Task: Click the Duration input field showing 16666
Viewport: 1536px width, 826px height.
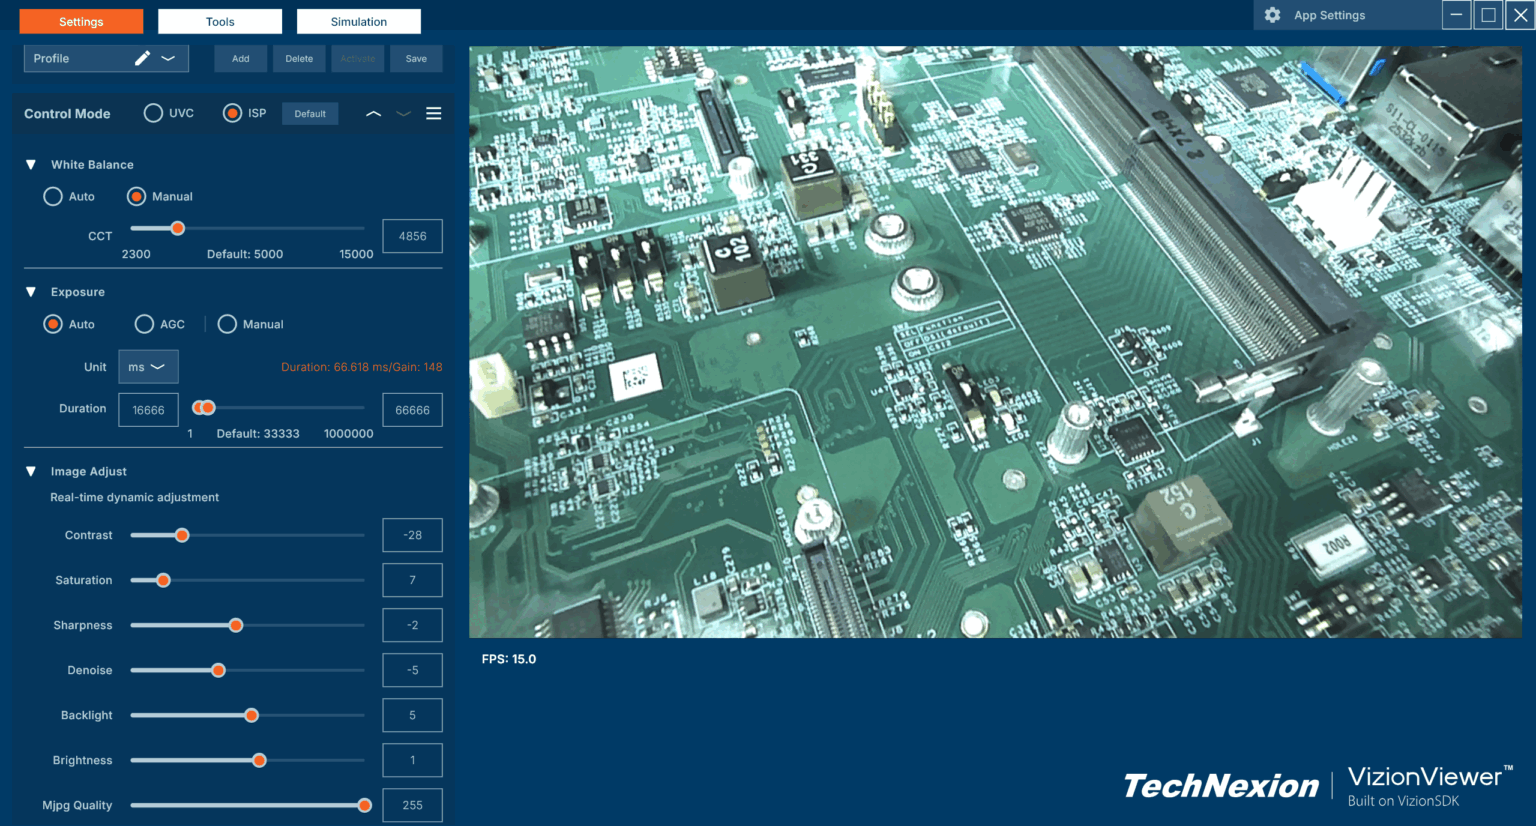Action: (148, 409)
